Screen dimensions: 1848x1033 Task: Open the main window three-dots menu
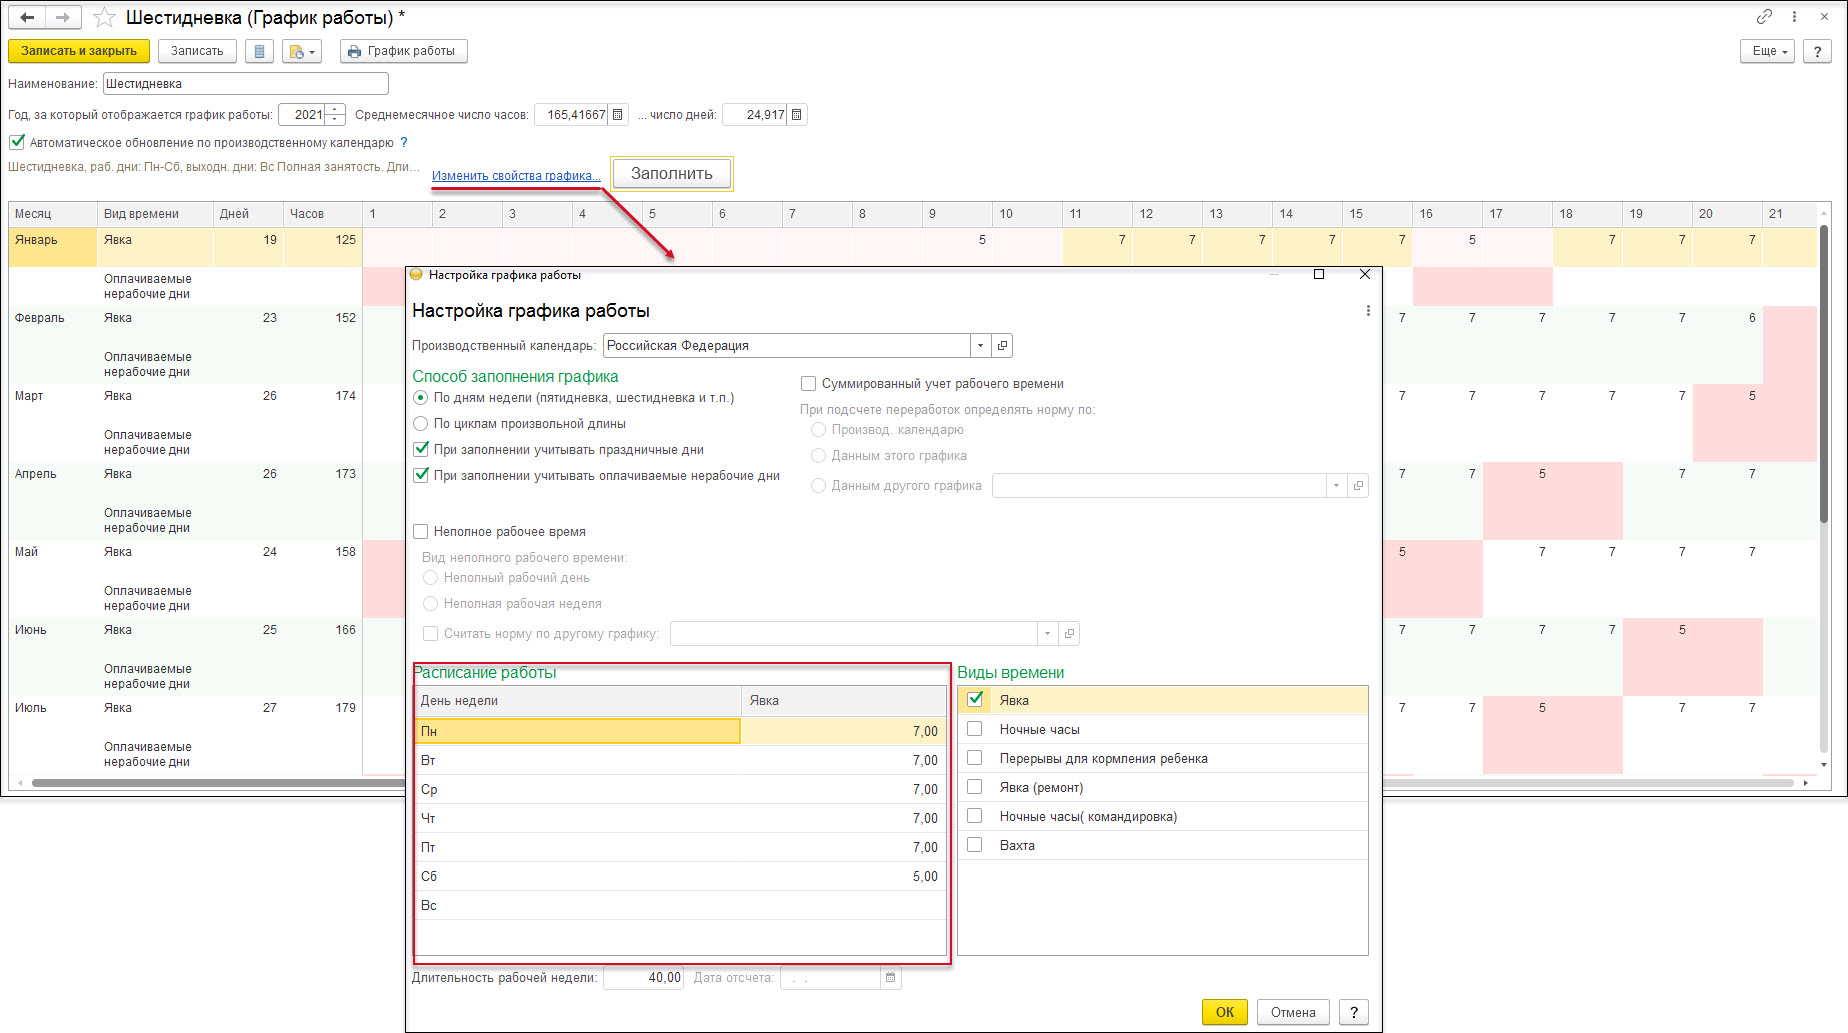[1794, 16]
